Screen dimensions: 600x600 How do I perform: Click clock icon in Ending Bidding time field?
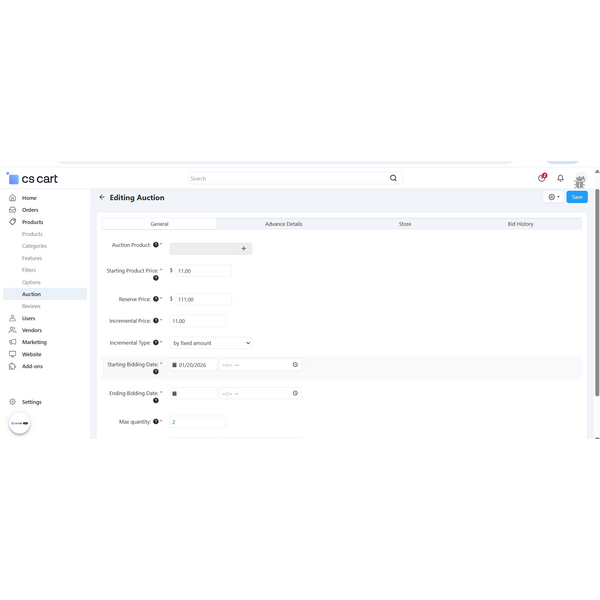(x=295, y=393)
